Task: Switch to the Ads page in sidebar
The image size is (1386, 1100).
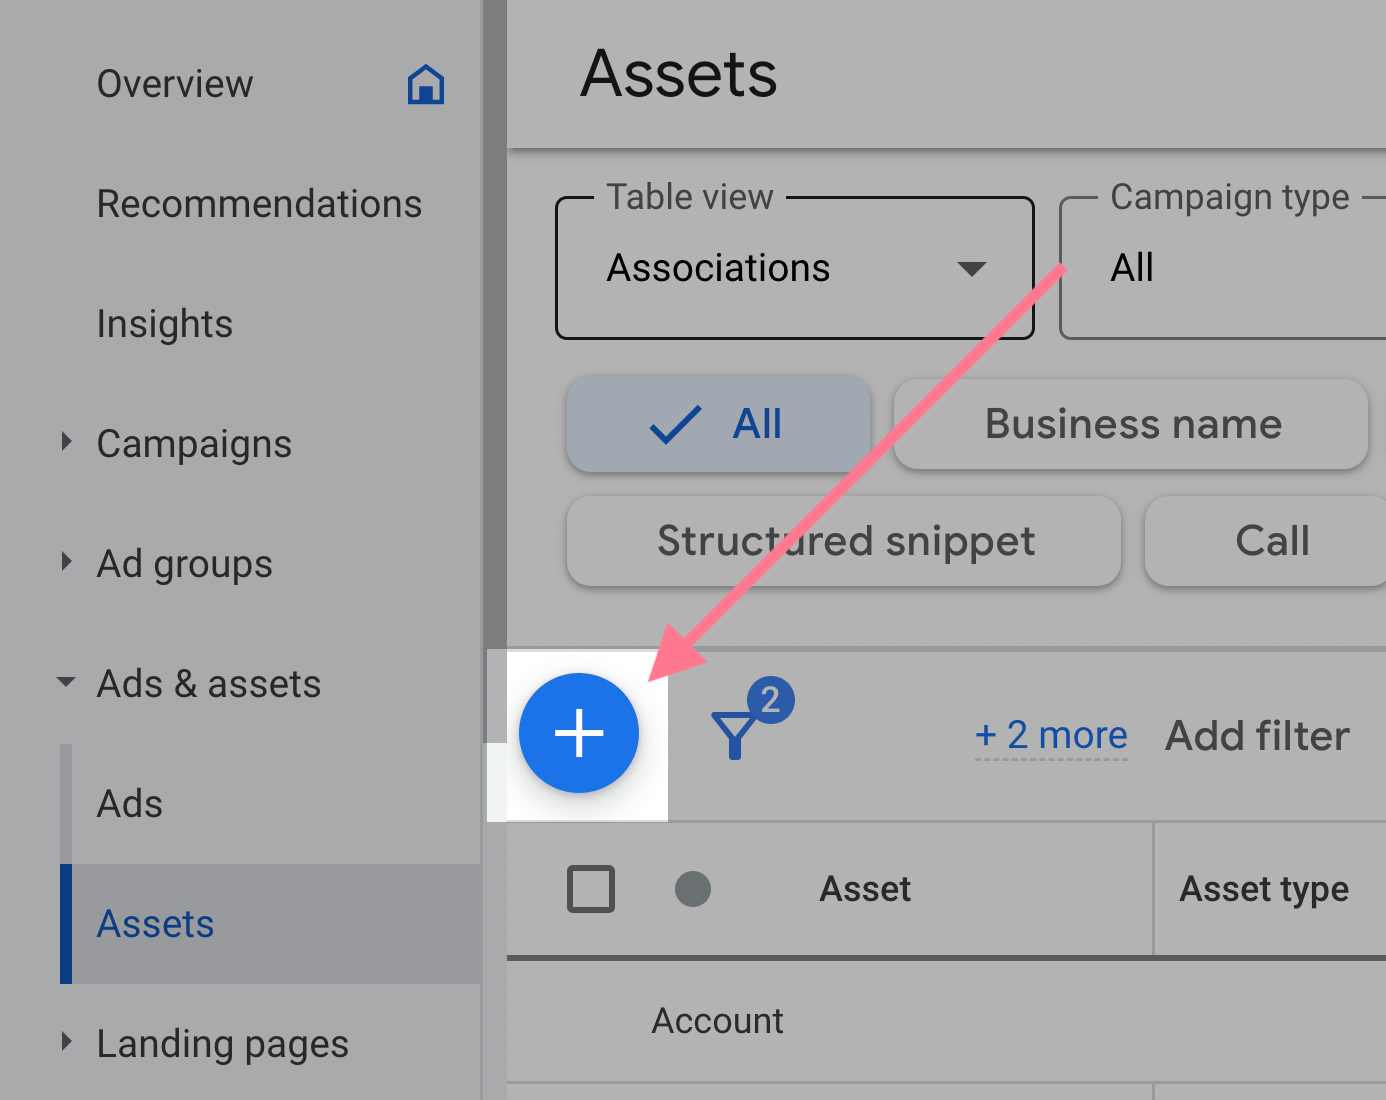Action: click(x=129, y=803)
